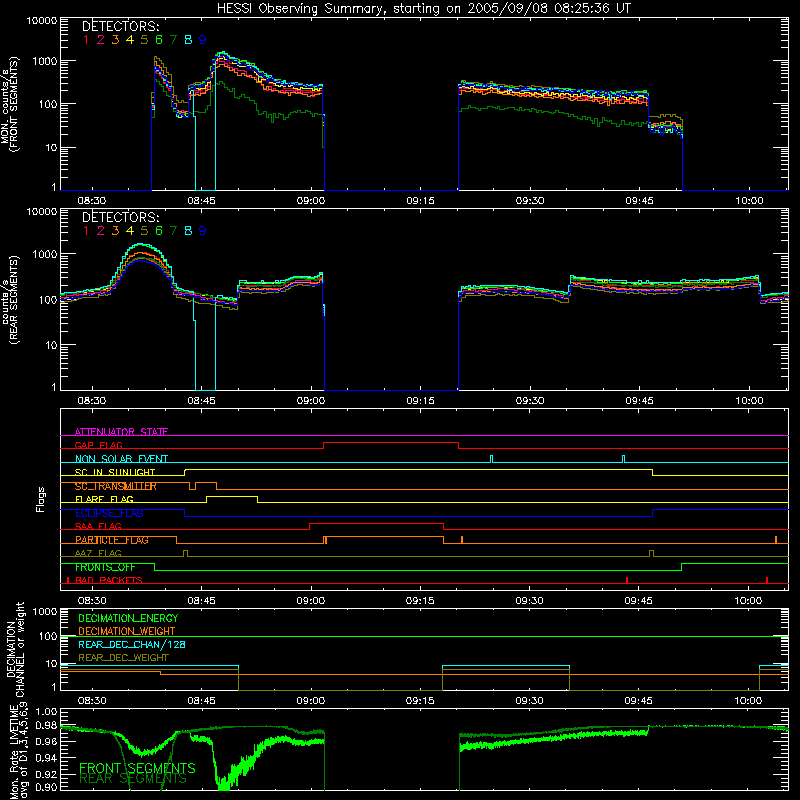Click cyan detector 8 legend number in rear segments plot

coord(188,231)
